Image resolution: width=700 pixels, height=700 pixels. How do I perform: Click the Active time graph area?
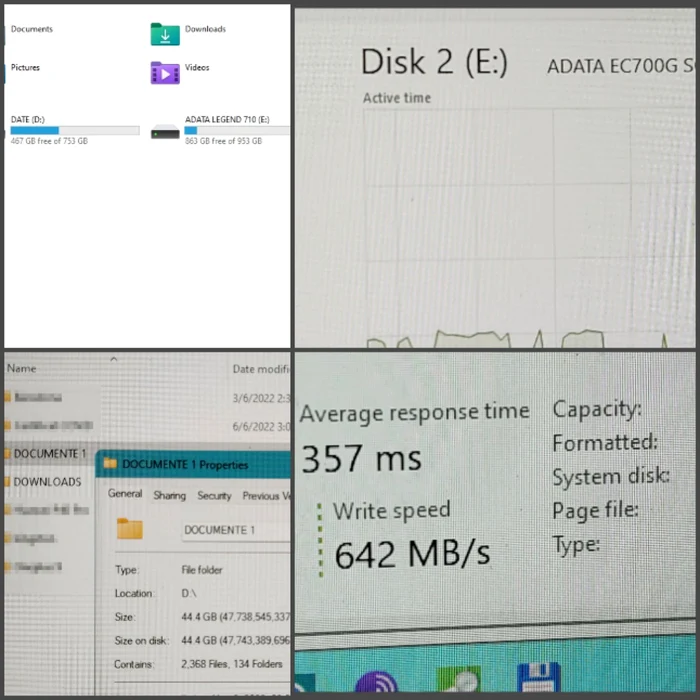[x=529, y=228]
